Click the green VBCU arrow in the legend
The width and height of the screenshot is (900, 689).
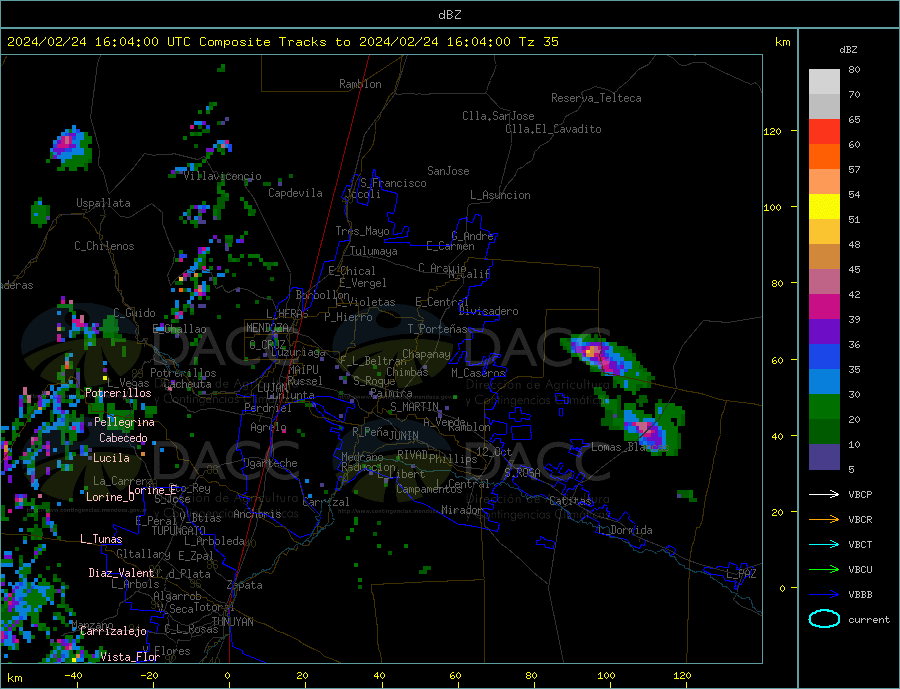pos(824,570)
